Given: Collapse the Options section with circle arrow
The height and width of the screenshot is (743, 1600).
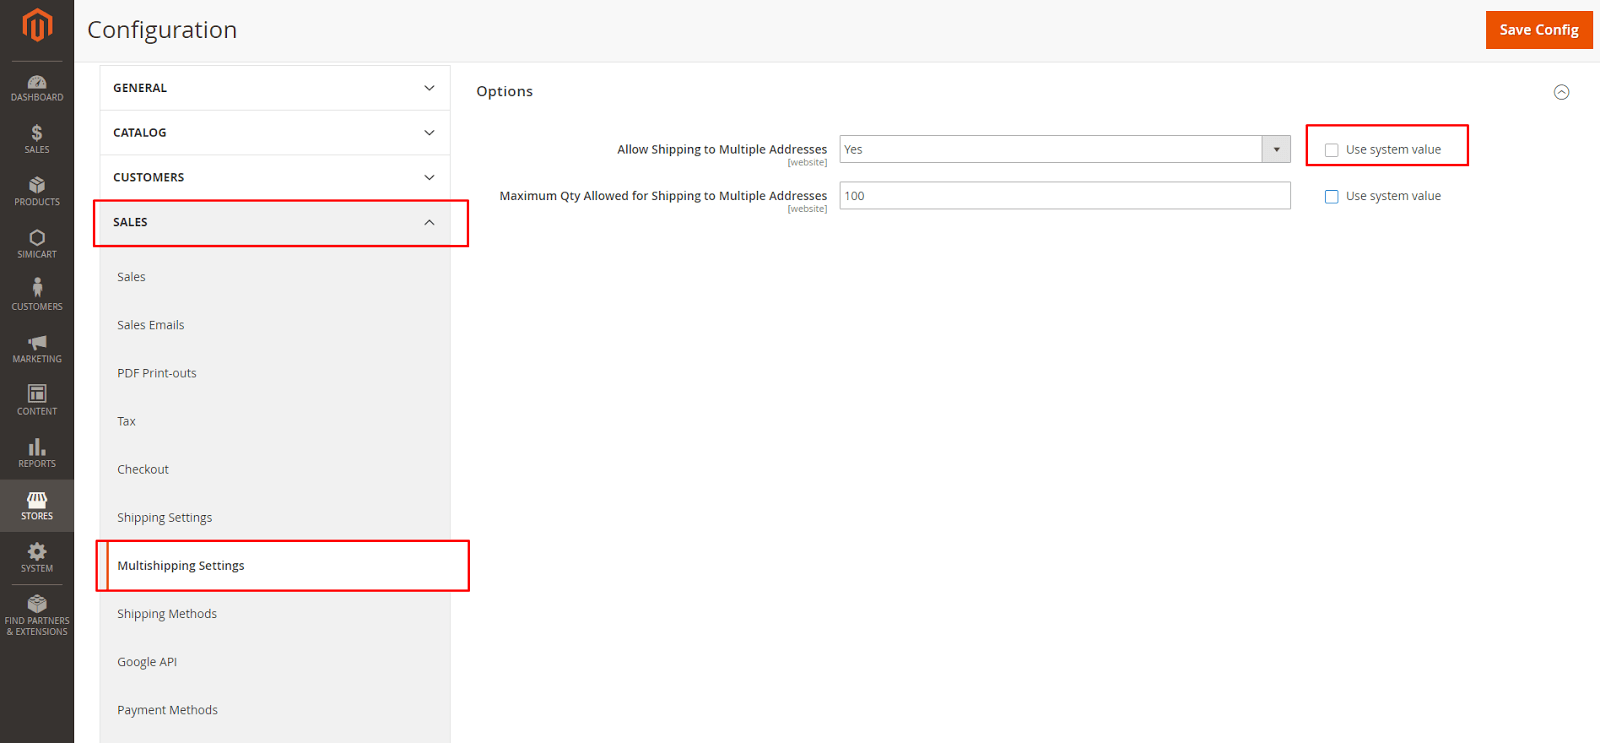Looking at the screenshot, I should pyautogui.click(x=1561, y=92).
